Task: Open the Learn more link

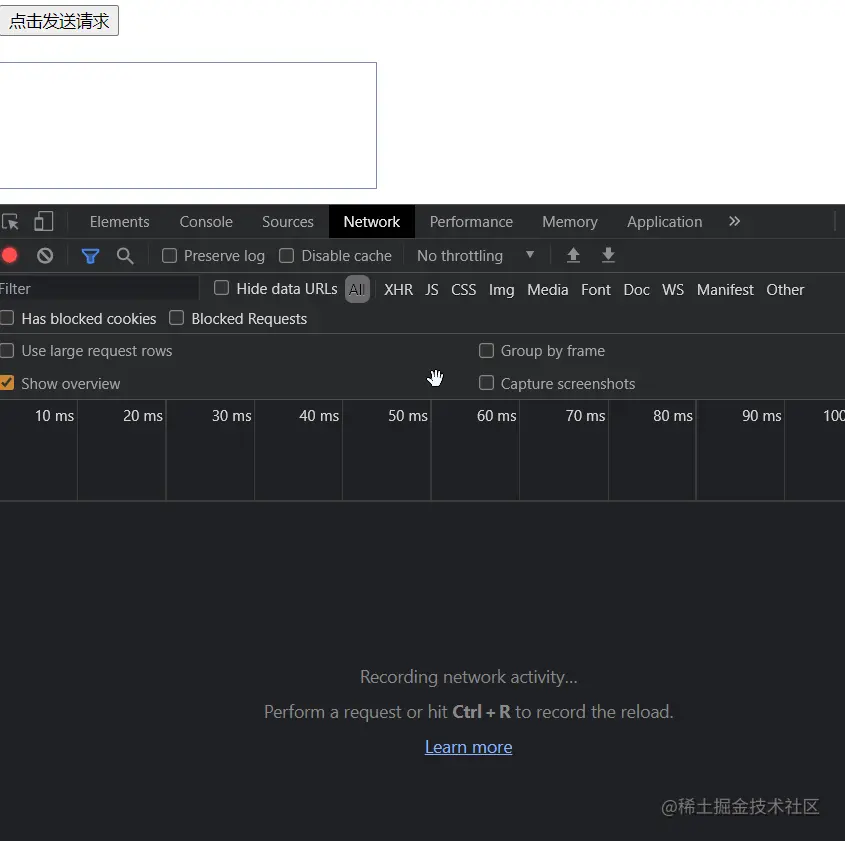Action: tap(468, 747)
